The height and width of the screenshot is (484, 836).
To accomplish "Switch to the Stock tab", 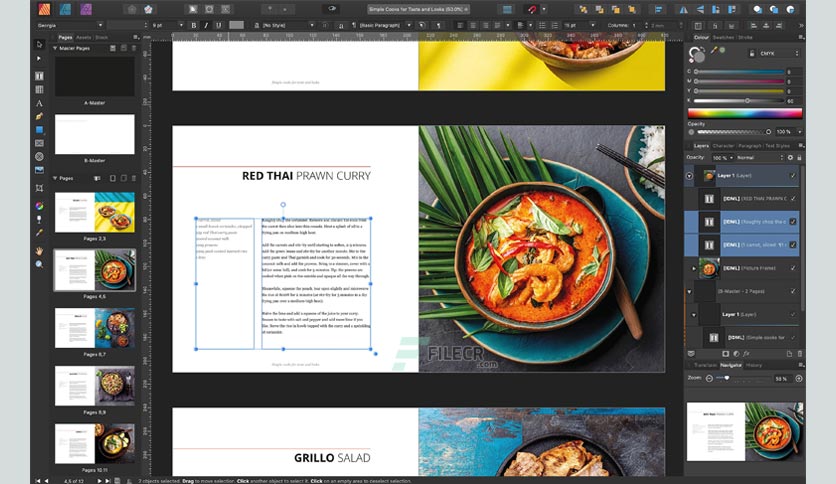I will (x=101, y=37).
